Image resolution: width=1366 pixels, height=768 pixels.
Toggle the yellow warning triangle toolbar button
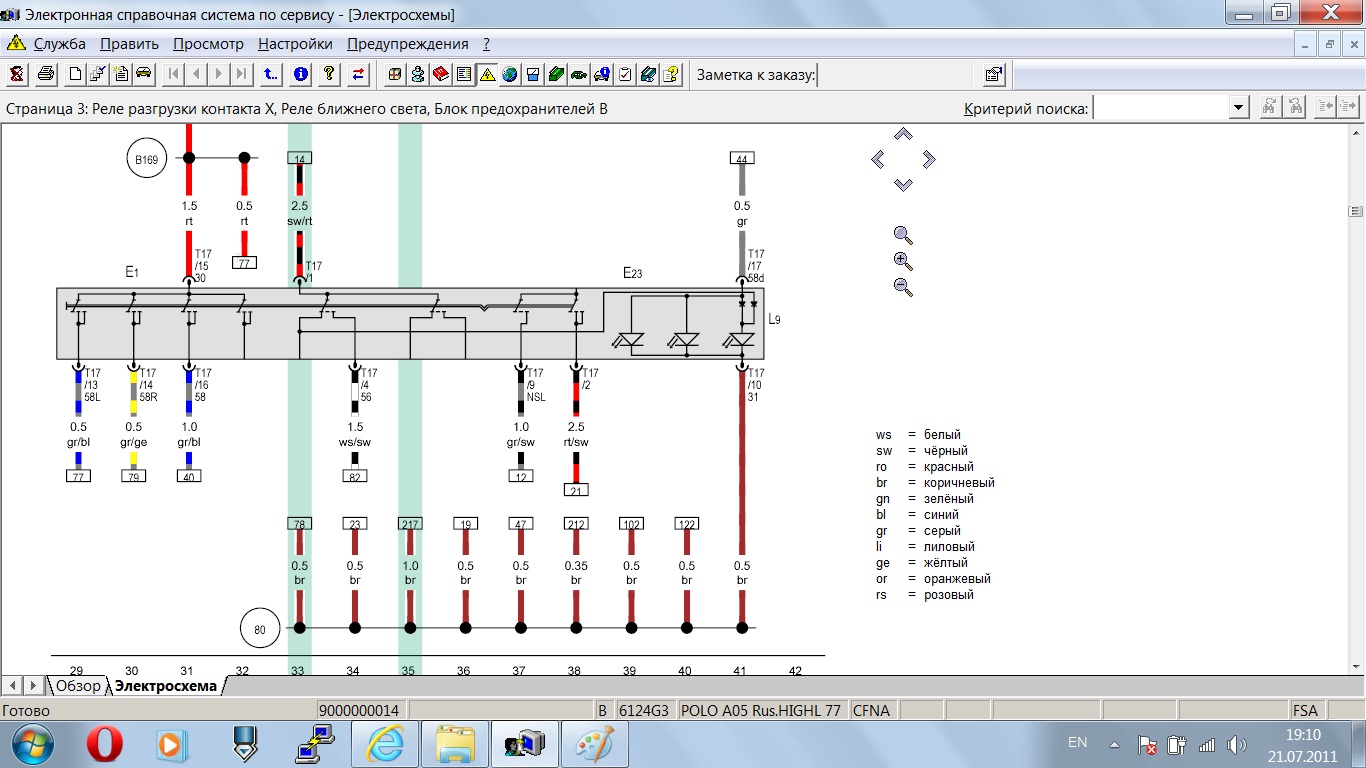pos(487,74)
